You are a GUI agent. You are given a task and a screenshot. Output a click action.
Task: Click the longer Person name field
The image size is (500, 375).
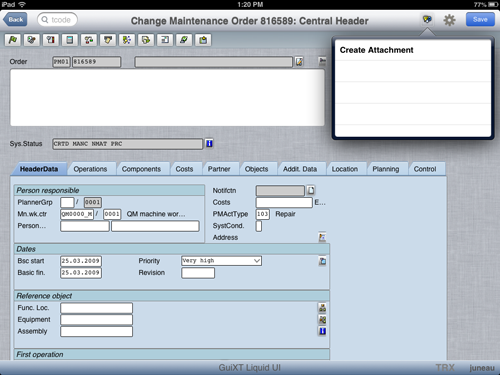(x=155, y=226)
